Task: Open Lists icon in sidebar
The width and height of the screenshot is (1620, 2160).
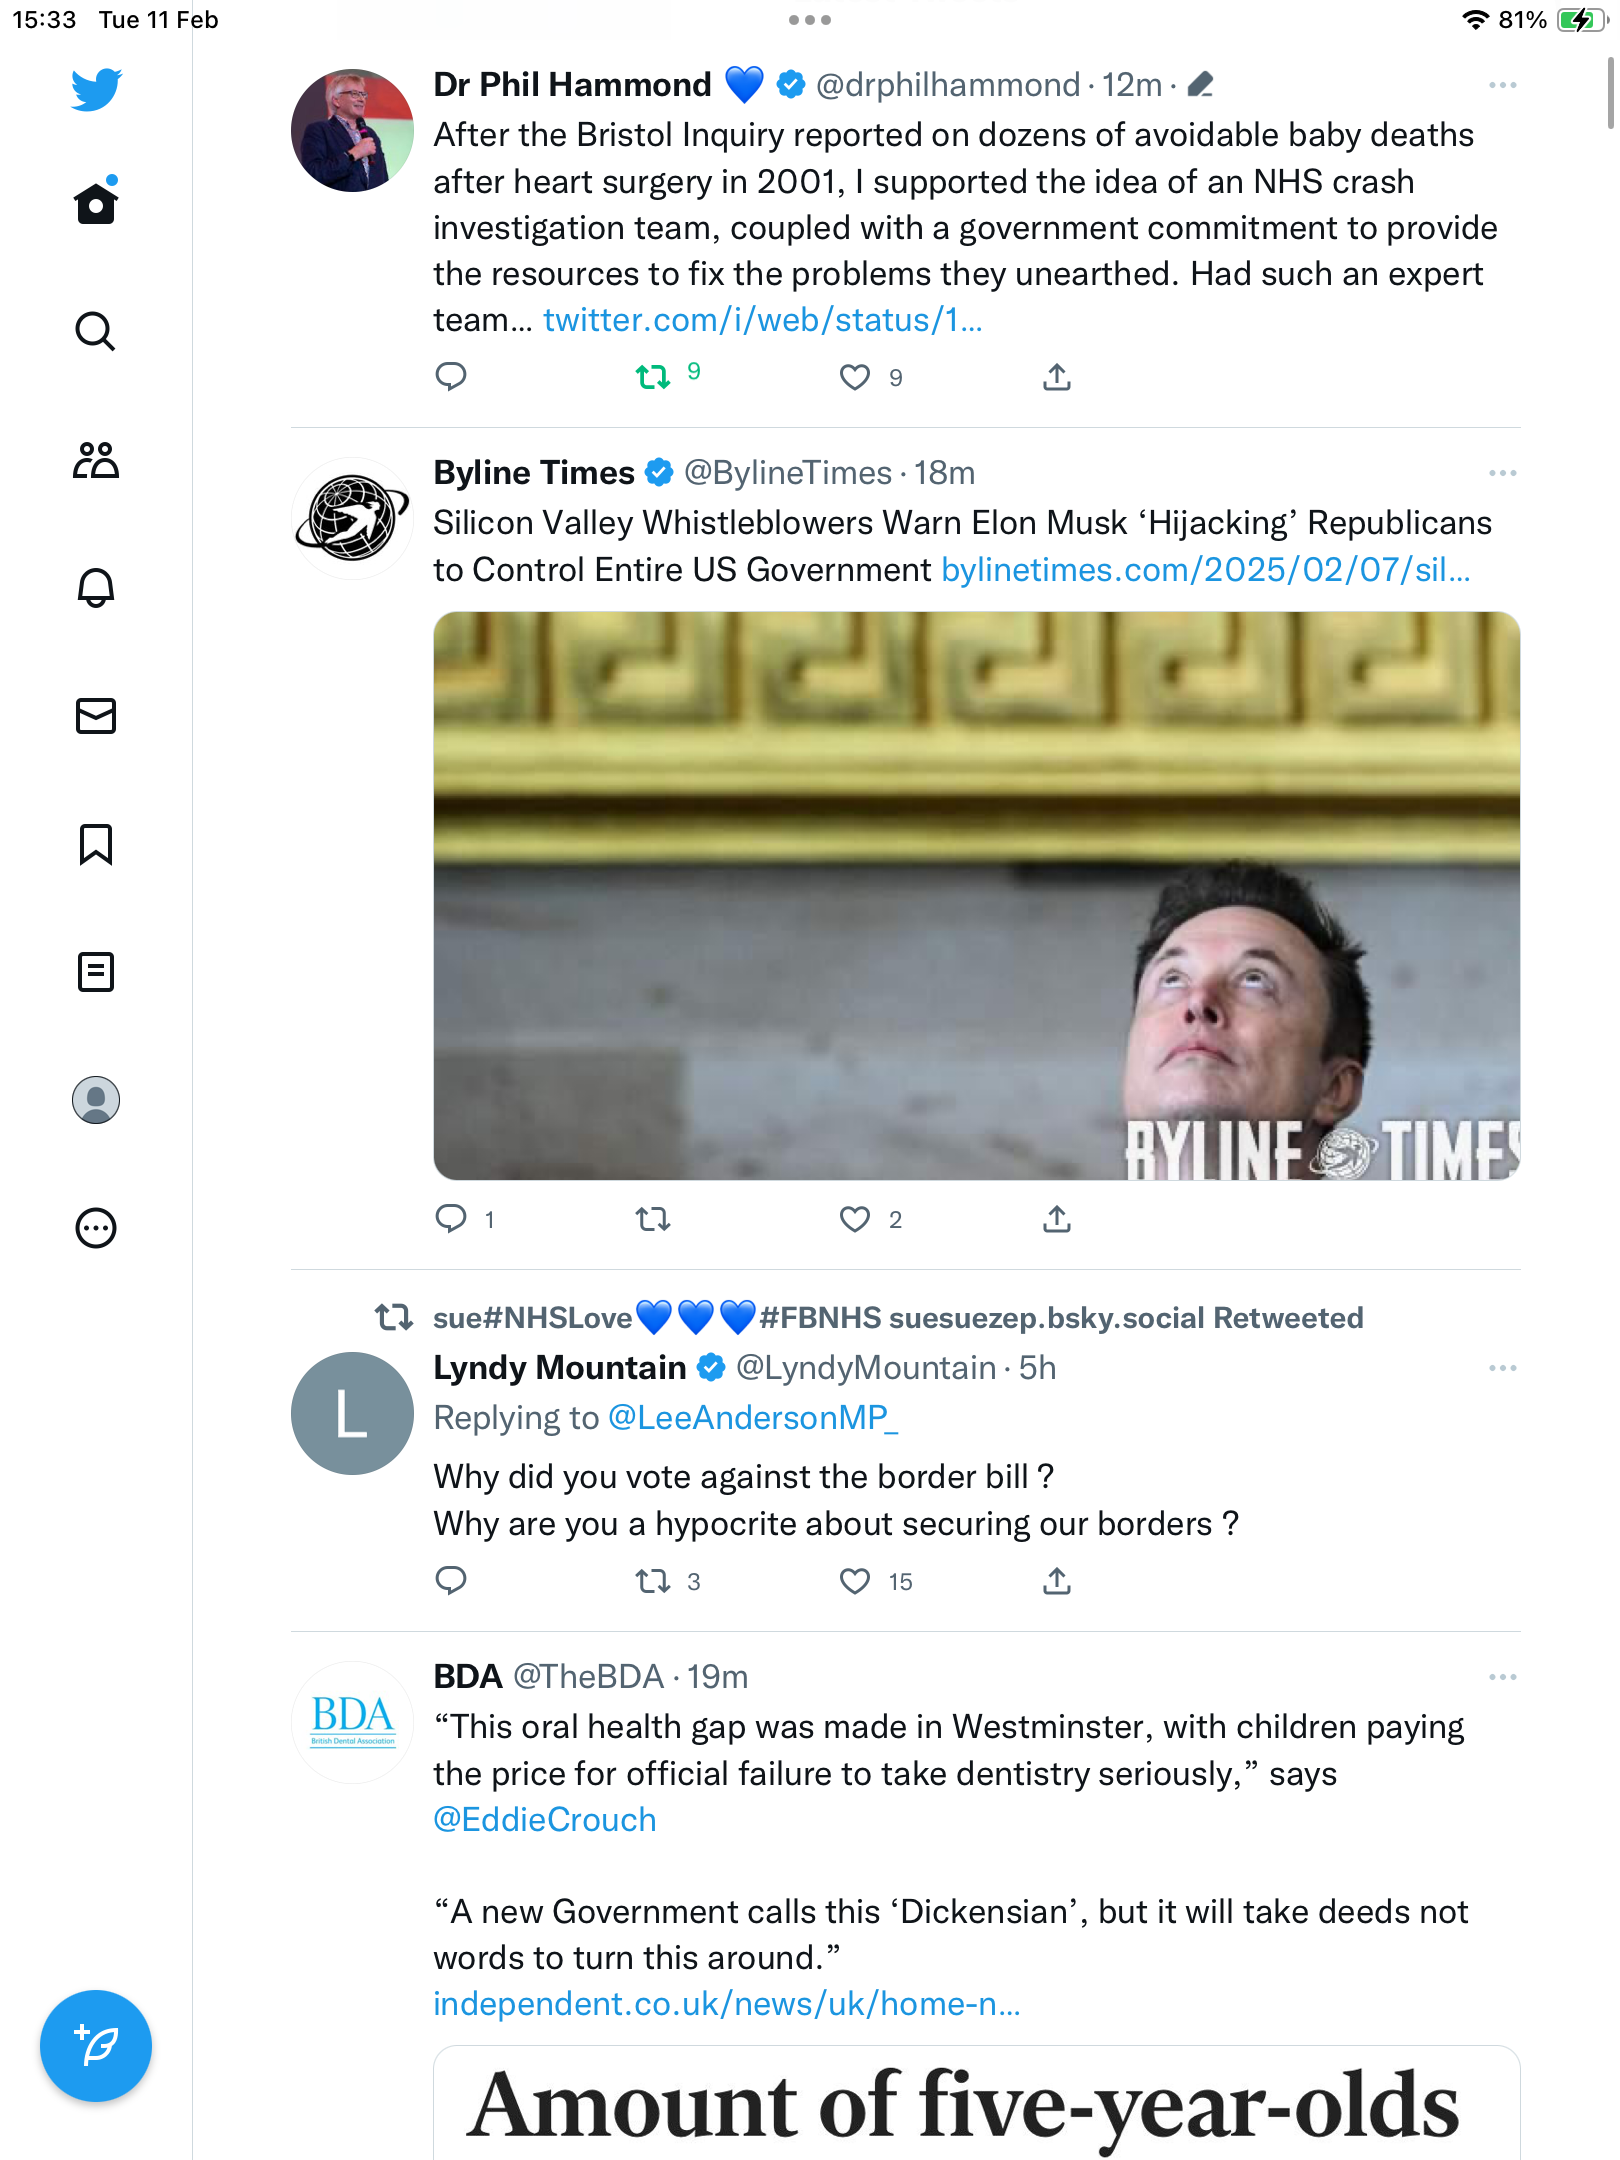Action: coord(96,972)
